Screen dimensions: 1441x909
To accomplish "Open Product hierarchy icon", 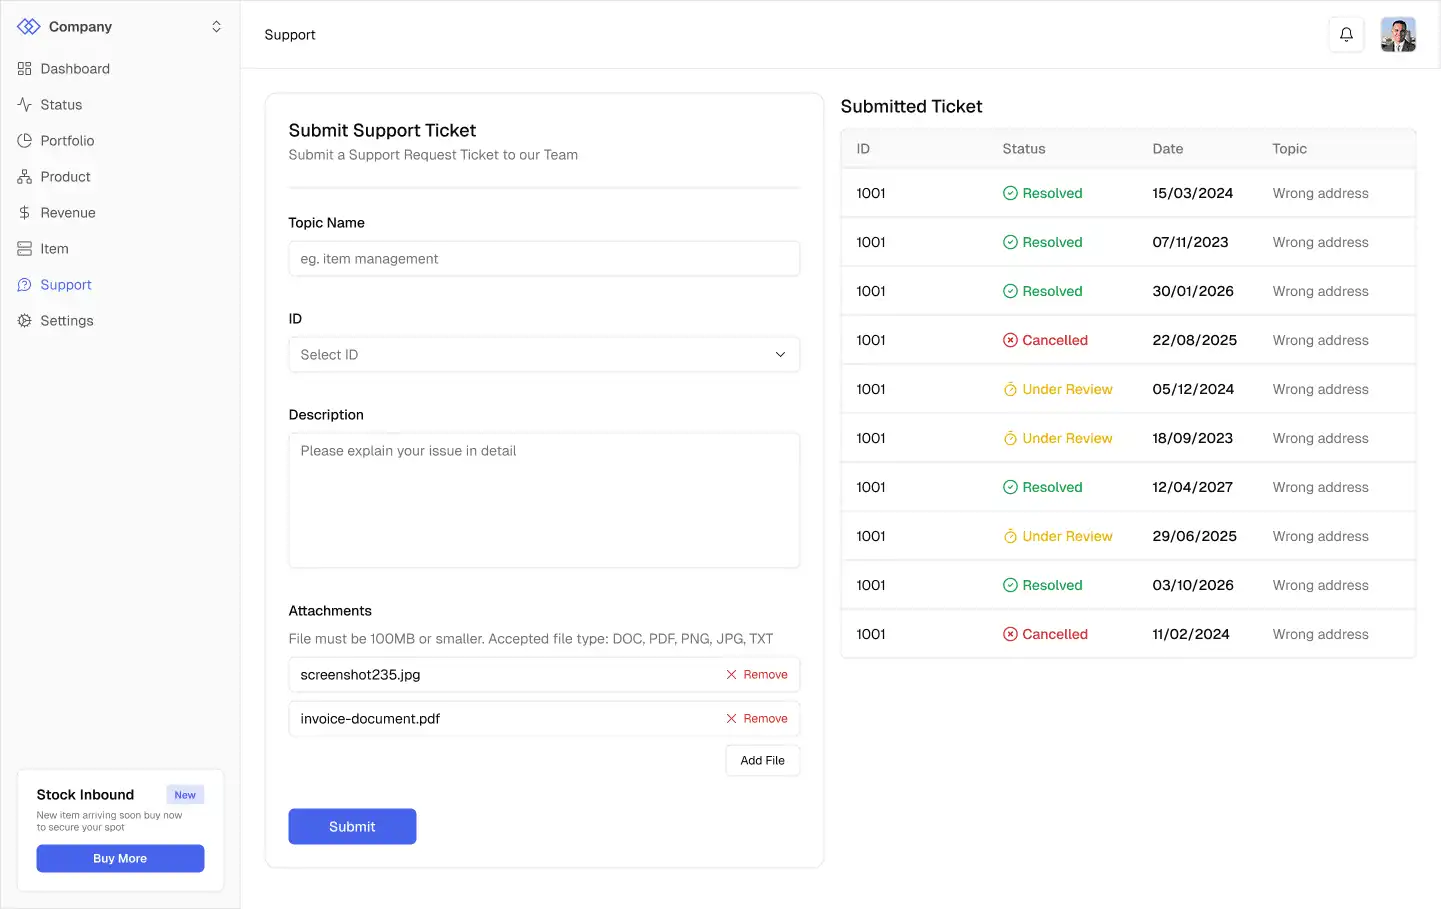I will click(25, 177).
